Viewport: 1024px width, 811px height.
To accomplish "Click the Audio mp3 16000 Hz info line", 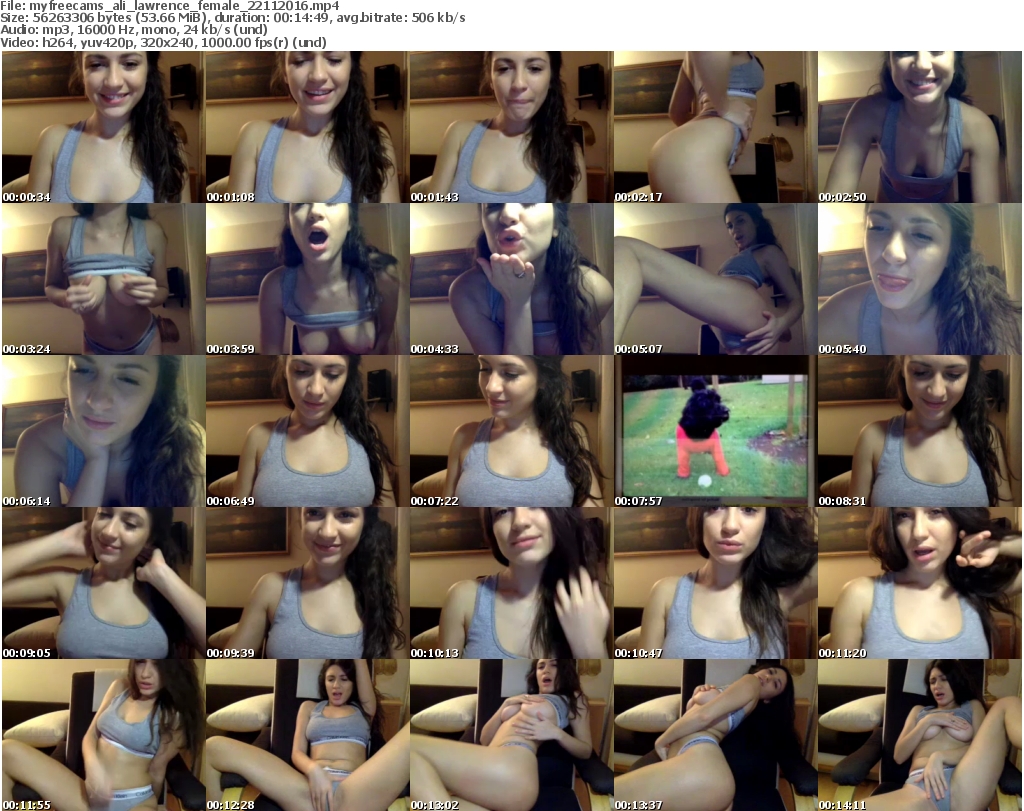I will click(134, 30).
